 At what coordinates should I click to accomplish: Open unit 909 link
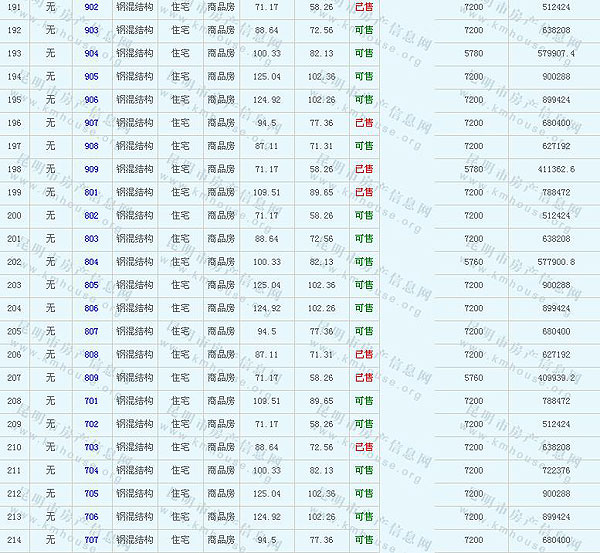(x=91, y=169)
